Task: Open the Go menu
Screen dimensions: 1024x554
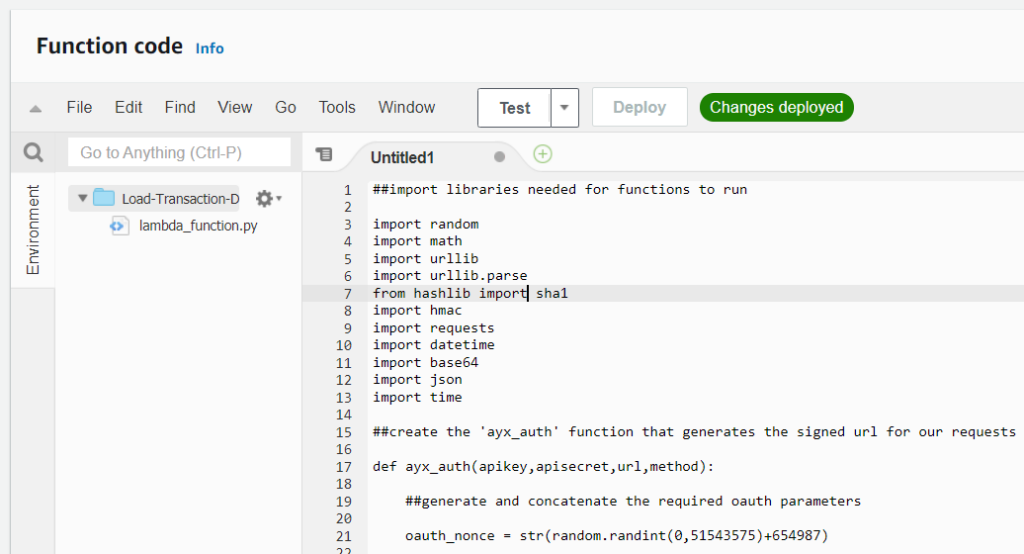Action: click(285, 107)
